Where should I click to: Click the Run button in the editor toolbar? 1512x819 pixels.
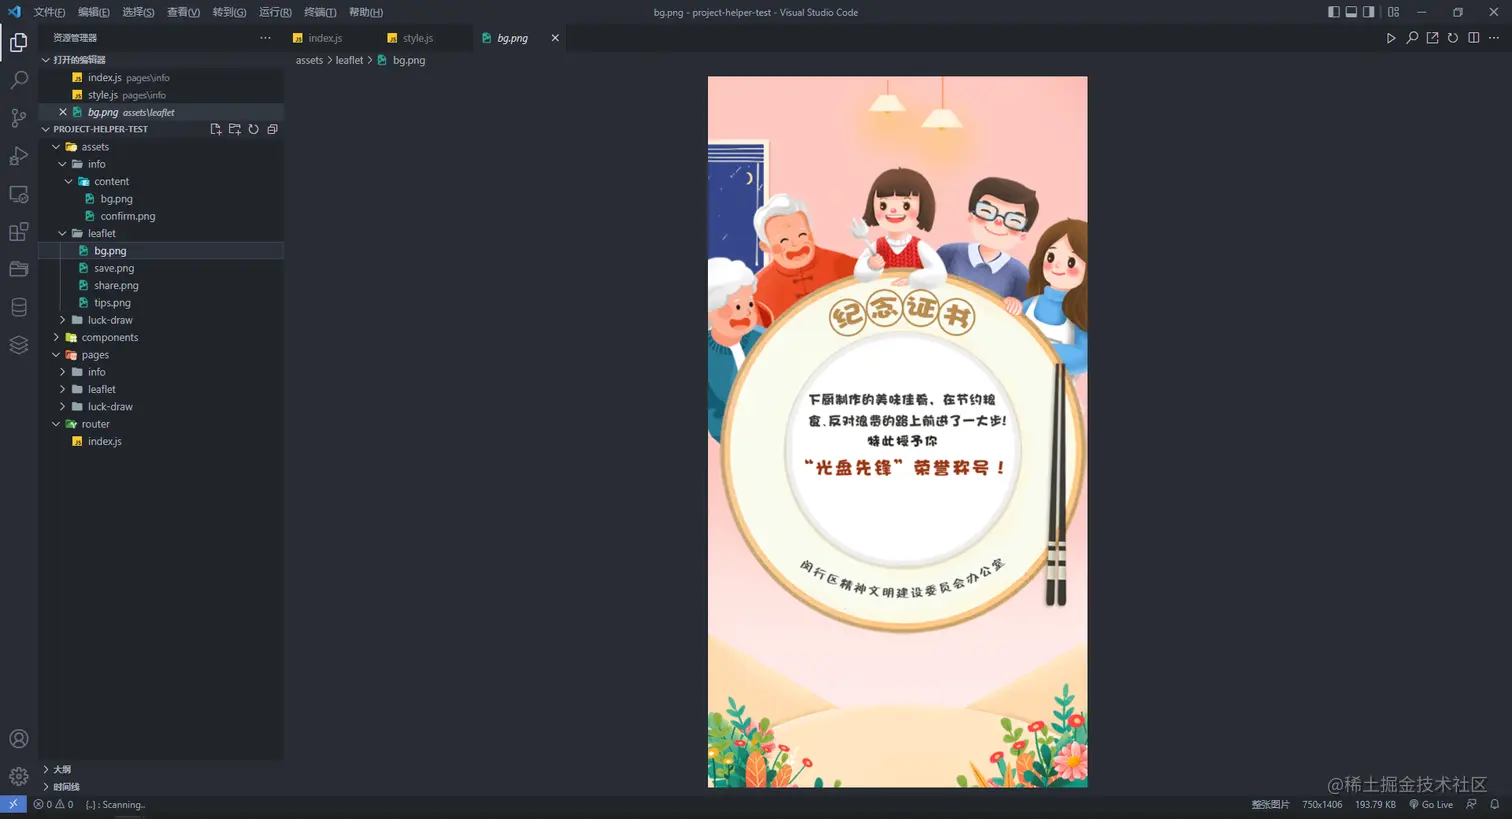[1391, 38]
